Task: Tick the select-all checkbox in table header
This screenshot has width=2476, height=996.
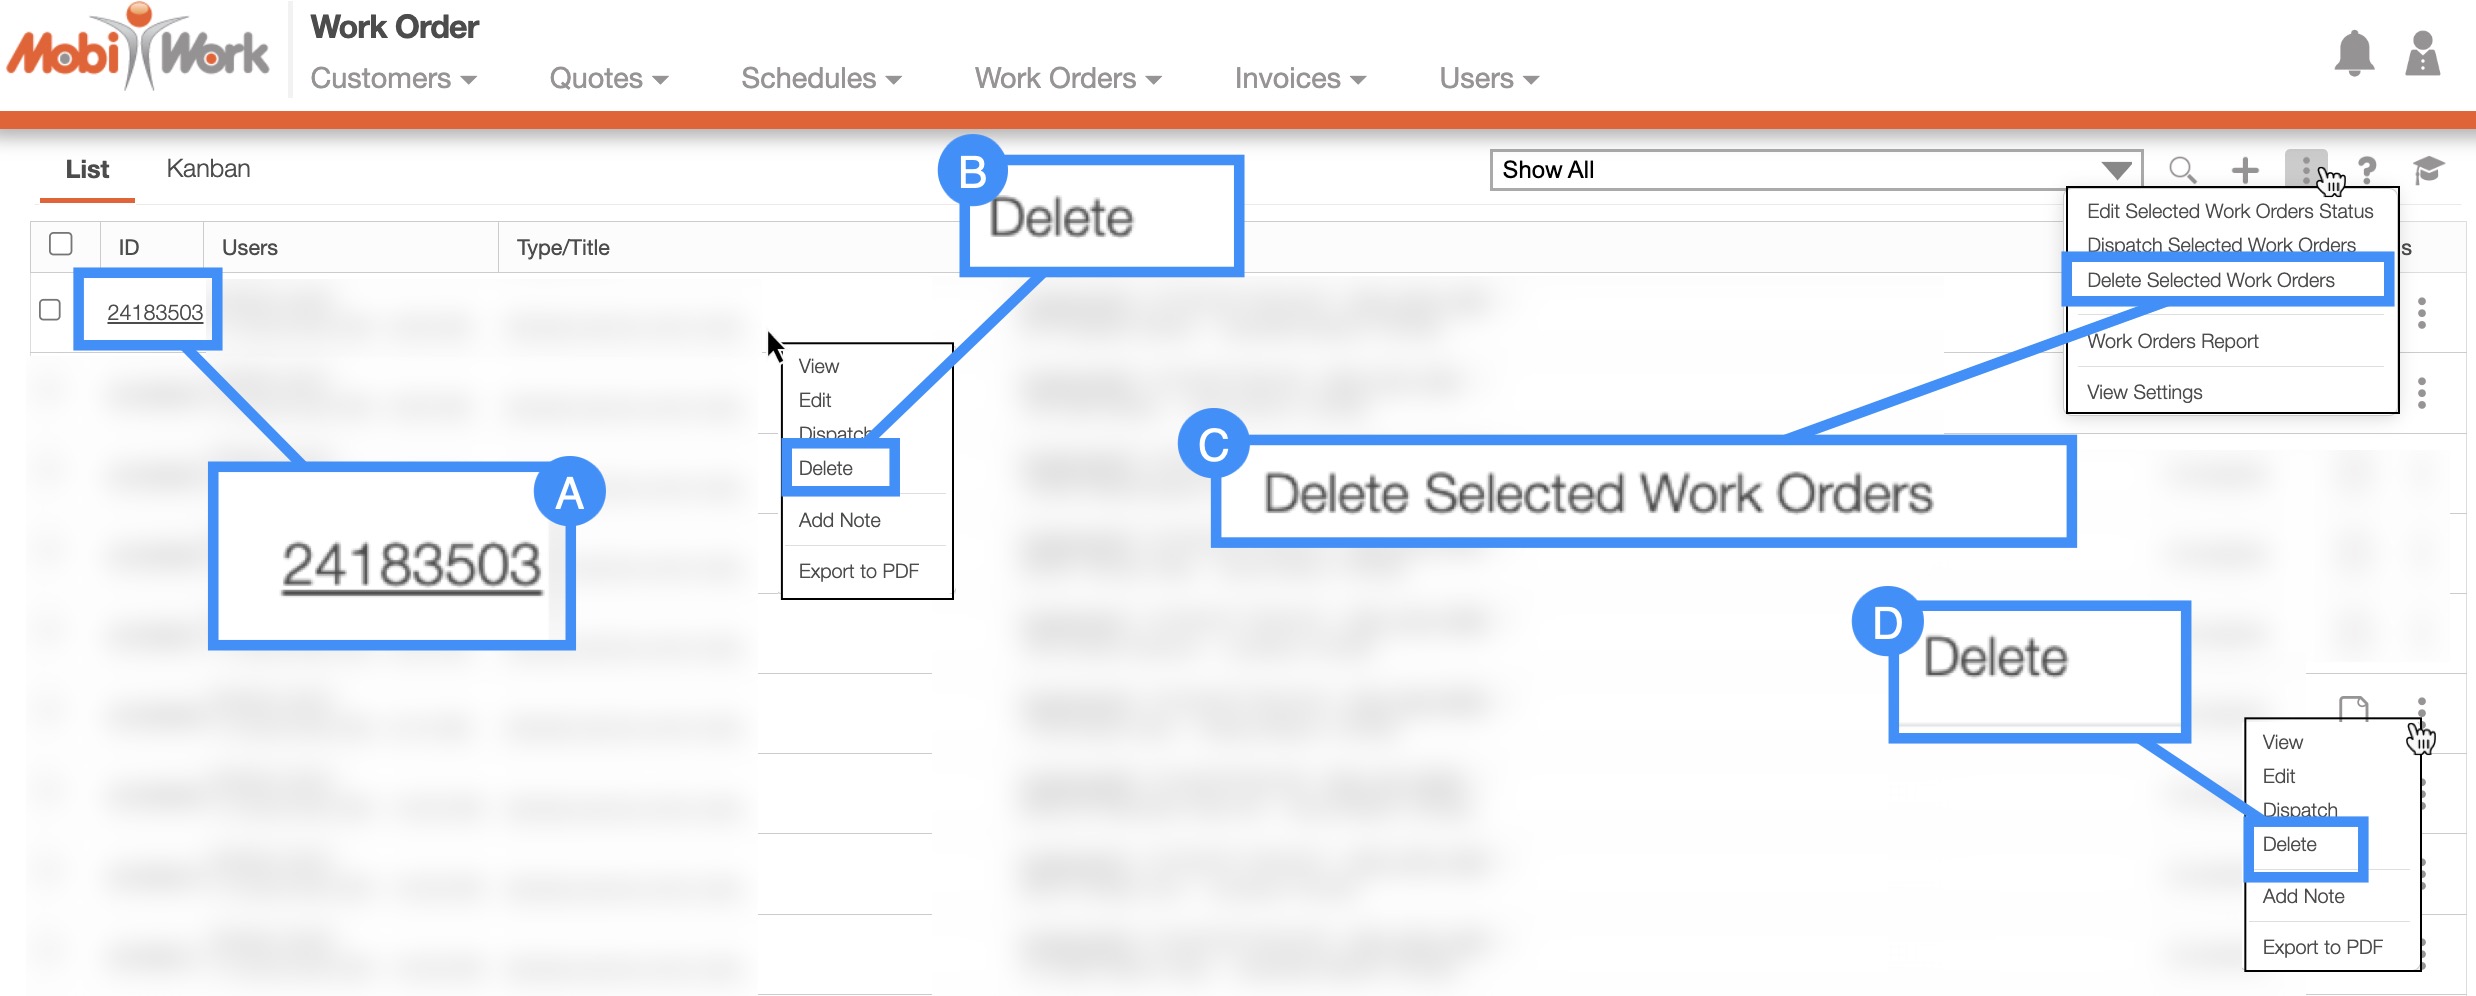Action: (61, 244)
